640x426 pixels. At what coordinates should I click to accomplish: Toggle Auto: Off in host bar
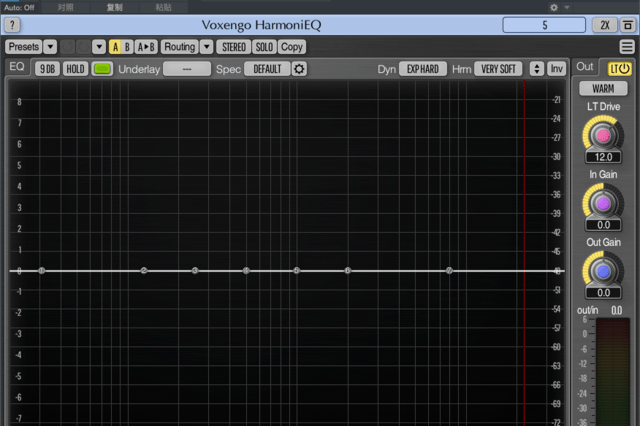point(19,7)
